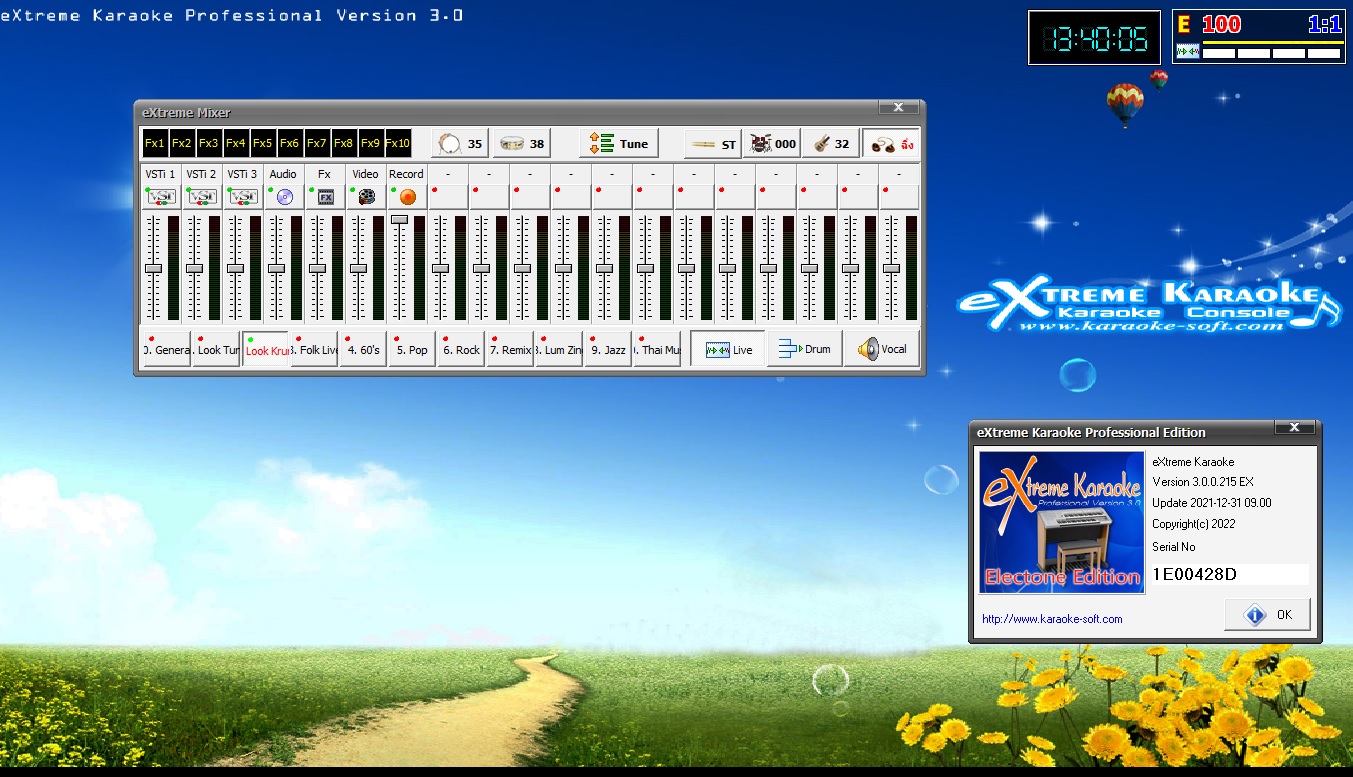Viewport: 1353px width, 777px height.
Task: Click the tambourine button showing 35
Action: tap(460, 144)
